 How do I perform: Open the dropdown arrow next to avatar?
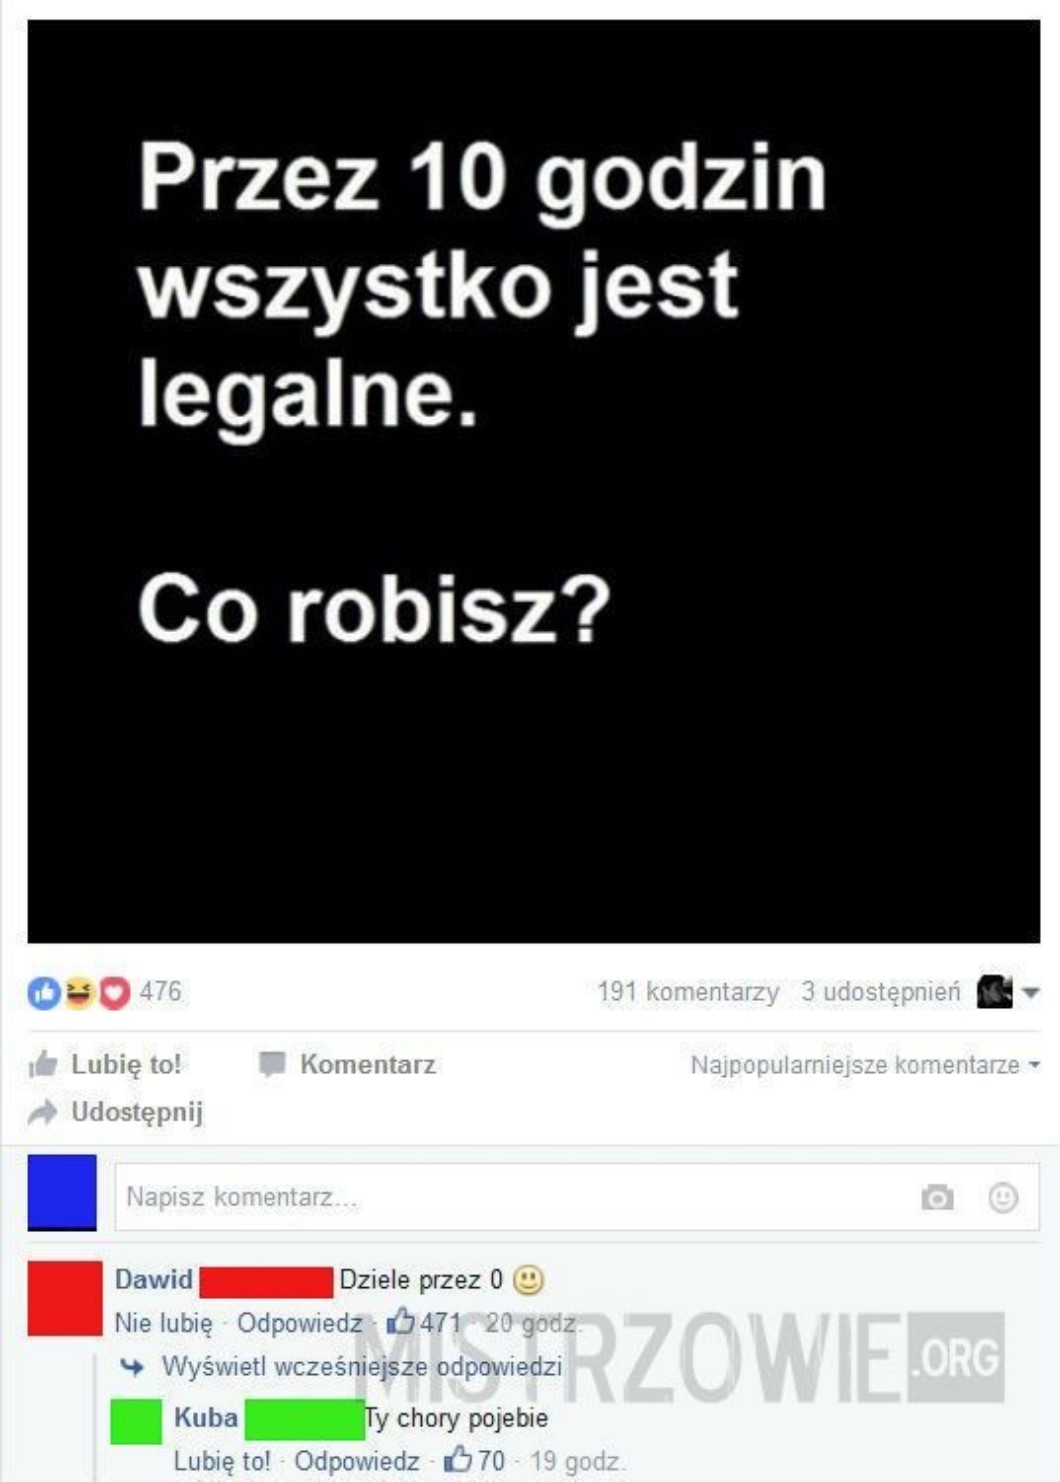coord(1030,992)
